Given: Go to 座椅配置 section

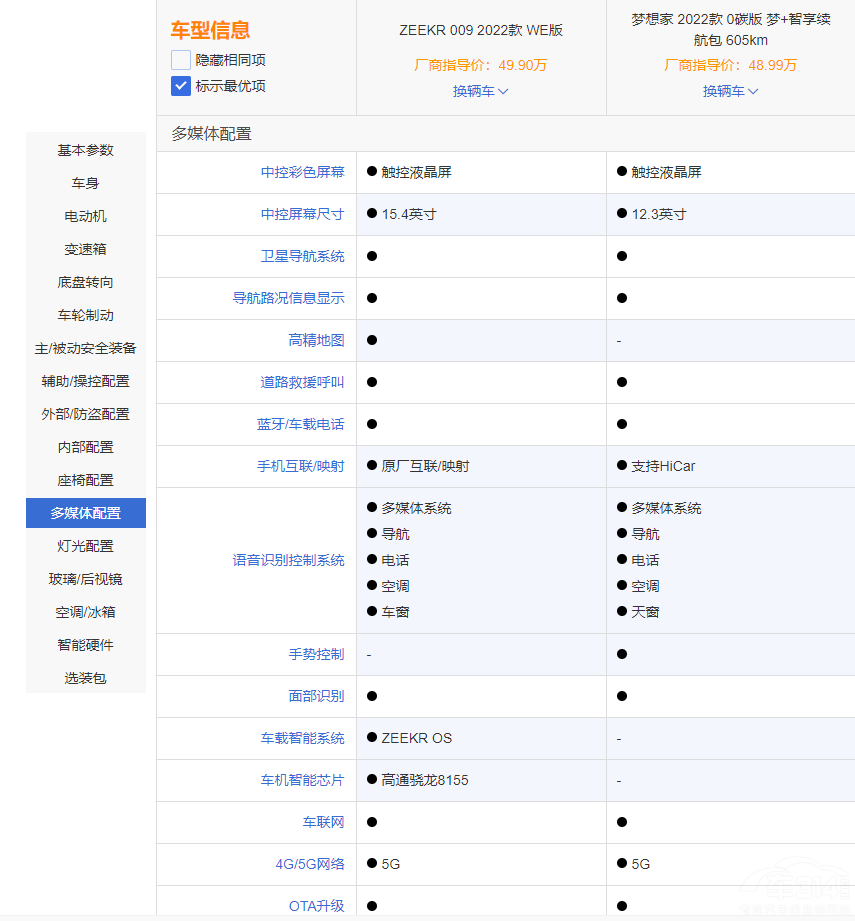Looking at the screenshot, I should (x=86, y=480).
